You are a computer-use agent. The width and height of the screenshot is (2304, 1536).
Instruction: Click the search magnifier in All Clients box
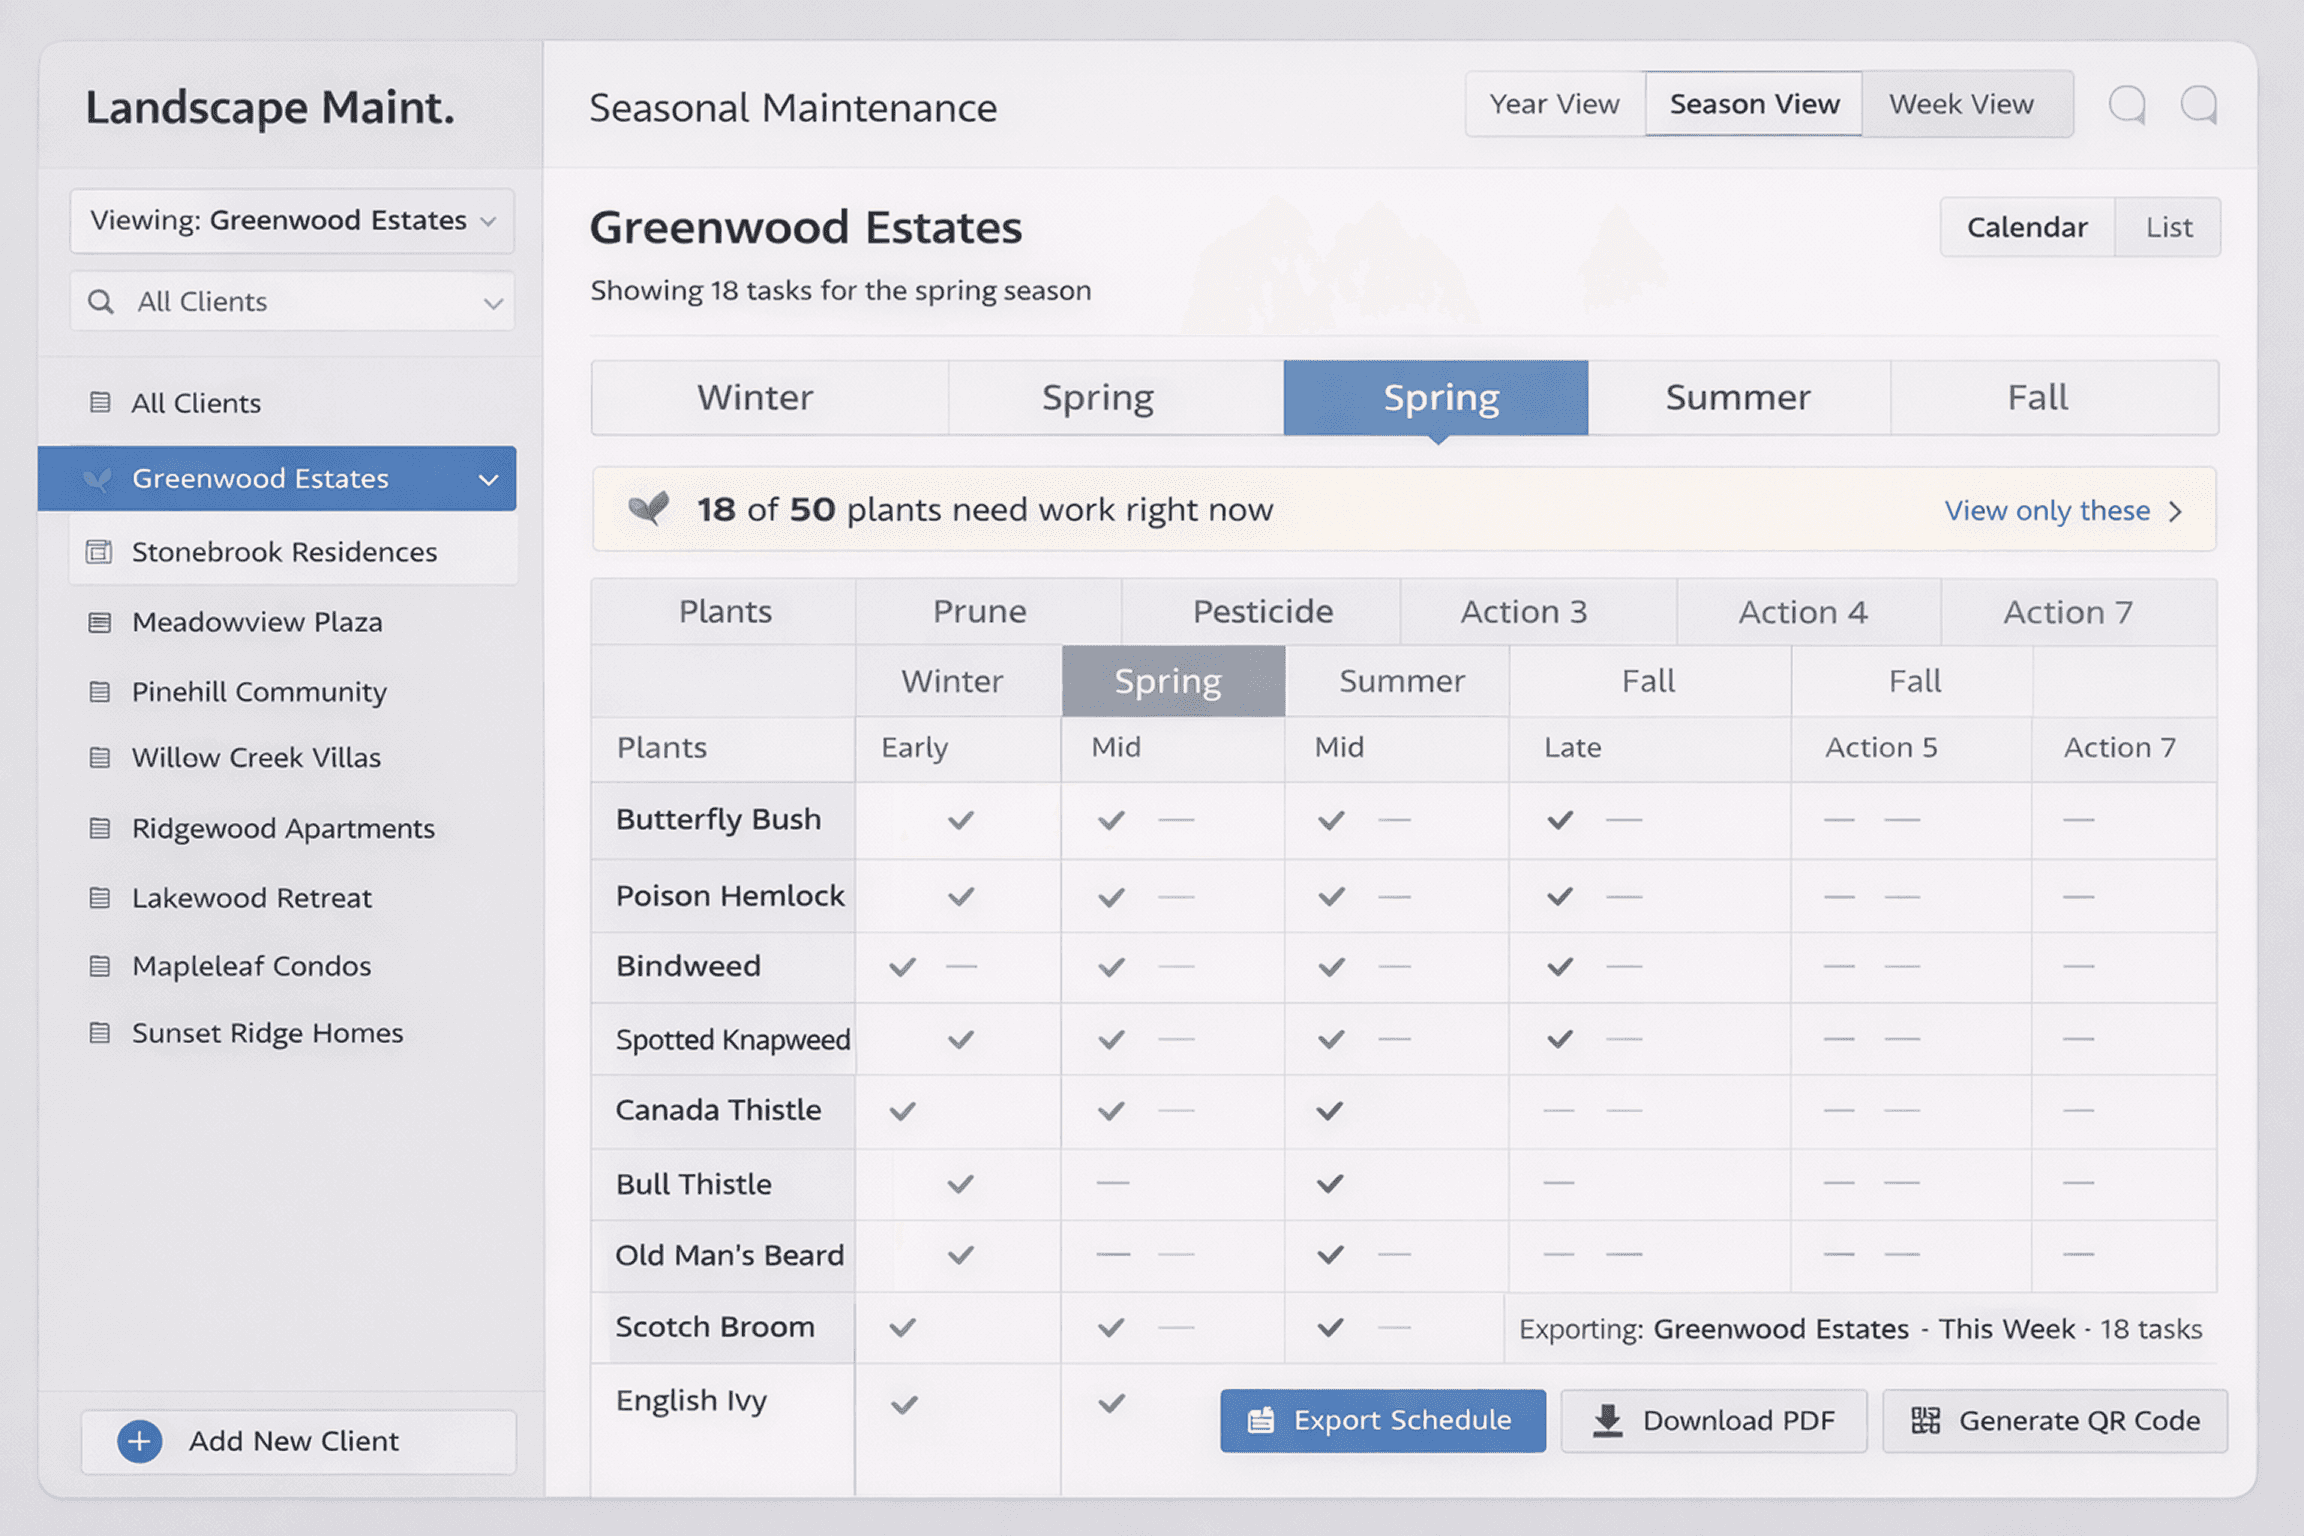[101, 301]
